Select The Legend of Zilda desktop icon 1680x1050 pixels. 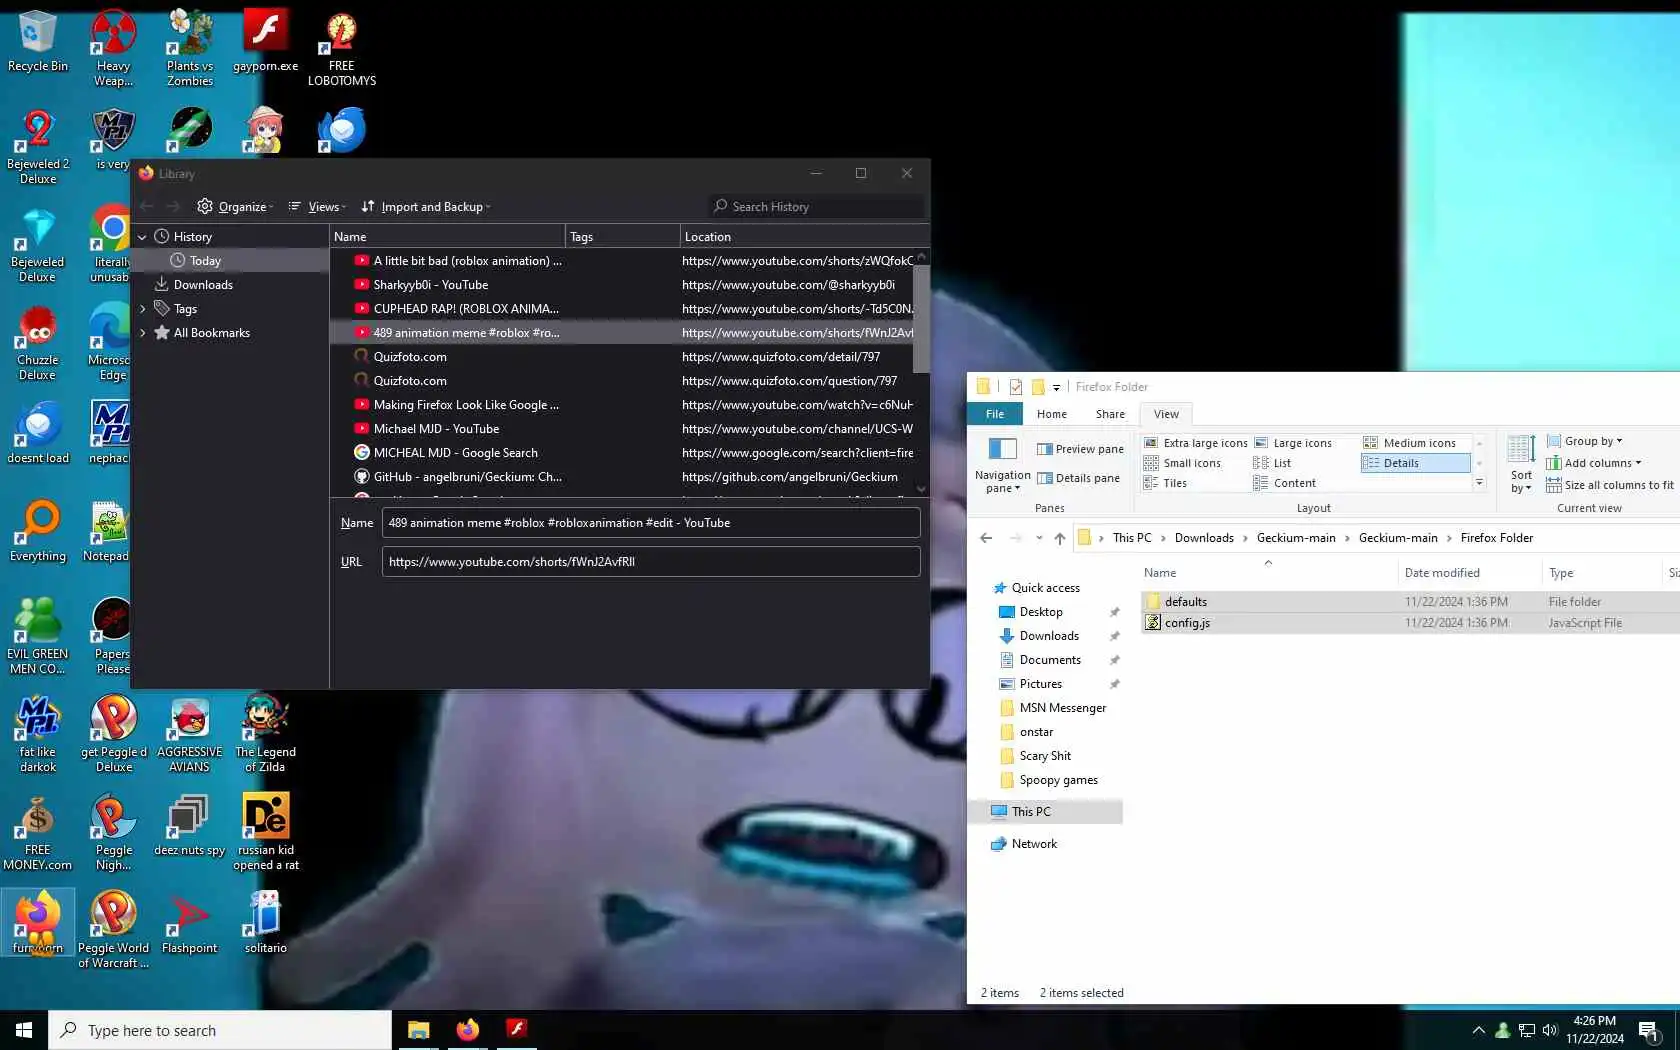(x=266, y=734)
